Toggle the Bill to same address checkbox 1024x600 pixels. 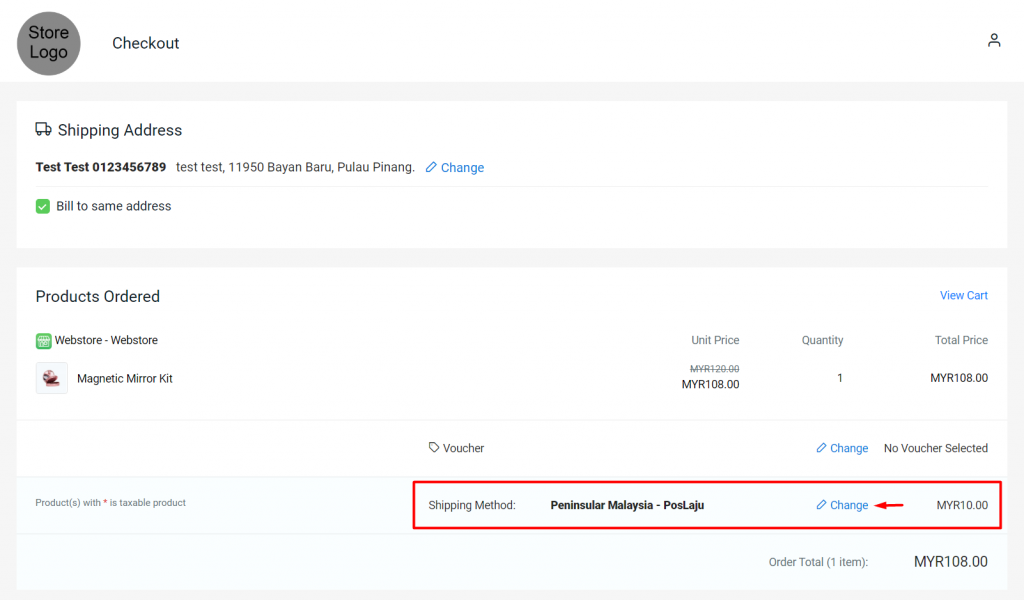click(43, 206)
